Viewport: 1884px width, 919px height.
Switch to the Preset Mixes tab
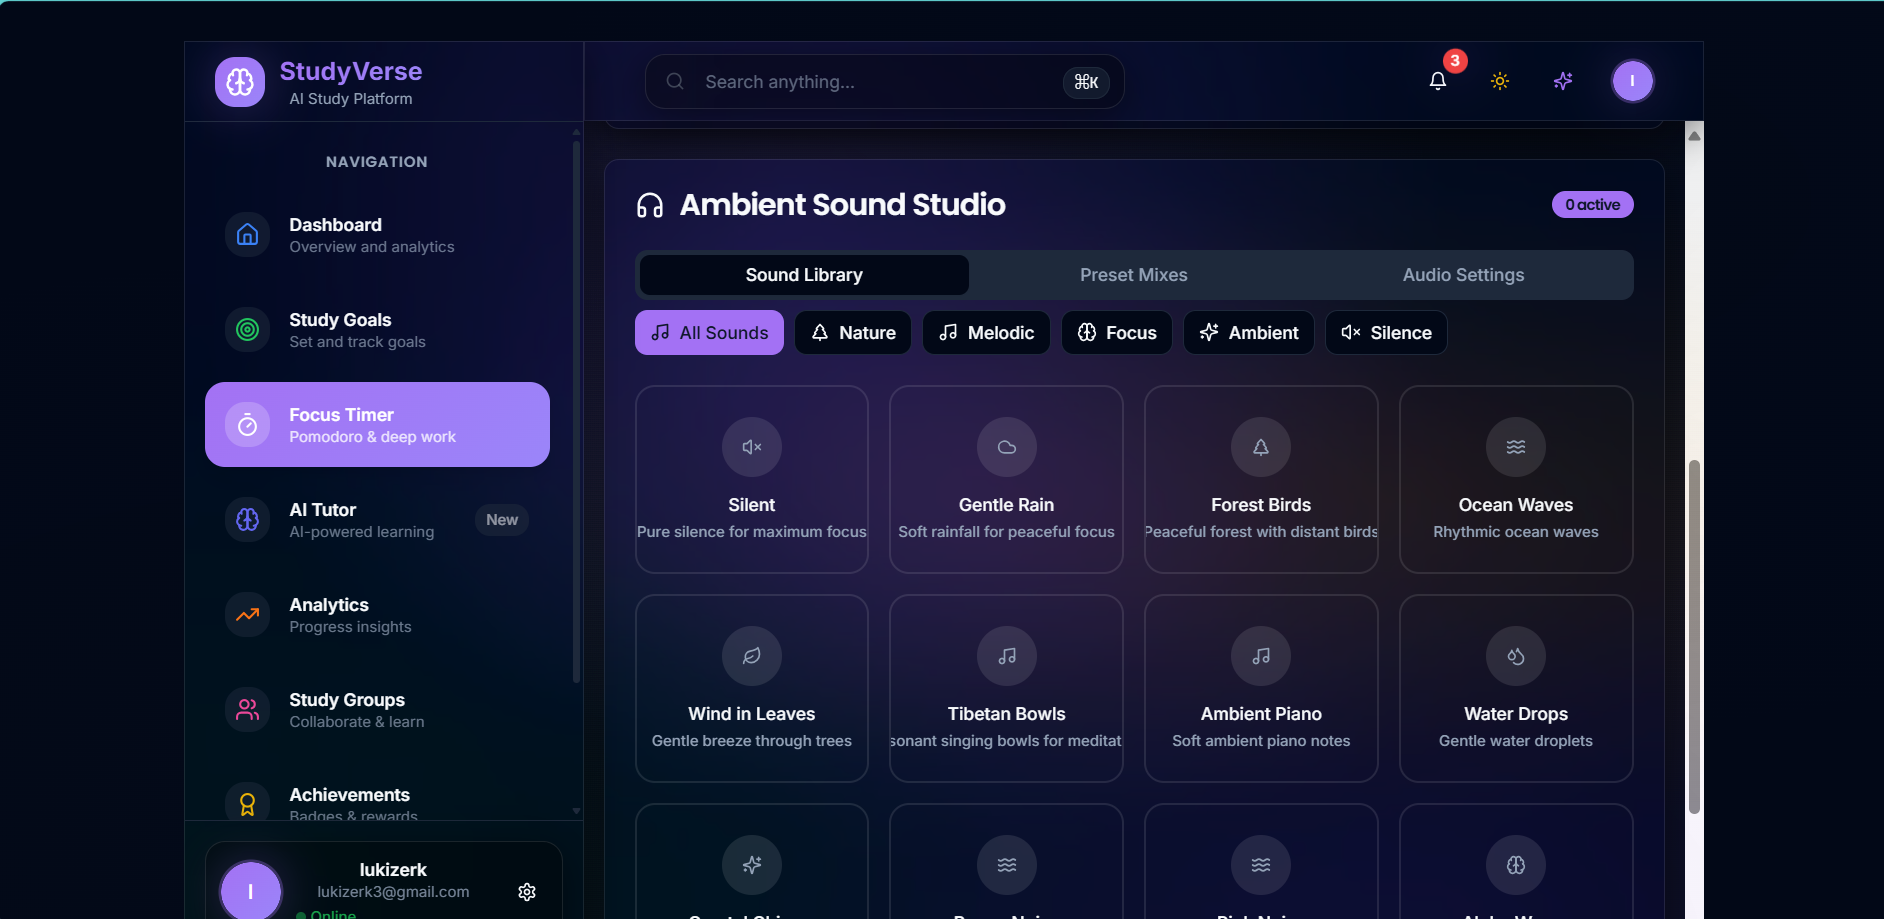pyautogui.click(x=1132, y=274)
